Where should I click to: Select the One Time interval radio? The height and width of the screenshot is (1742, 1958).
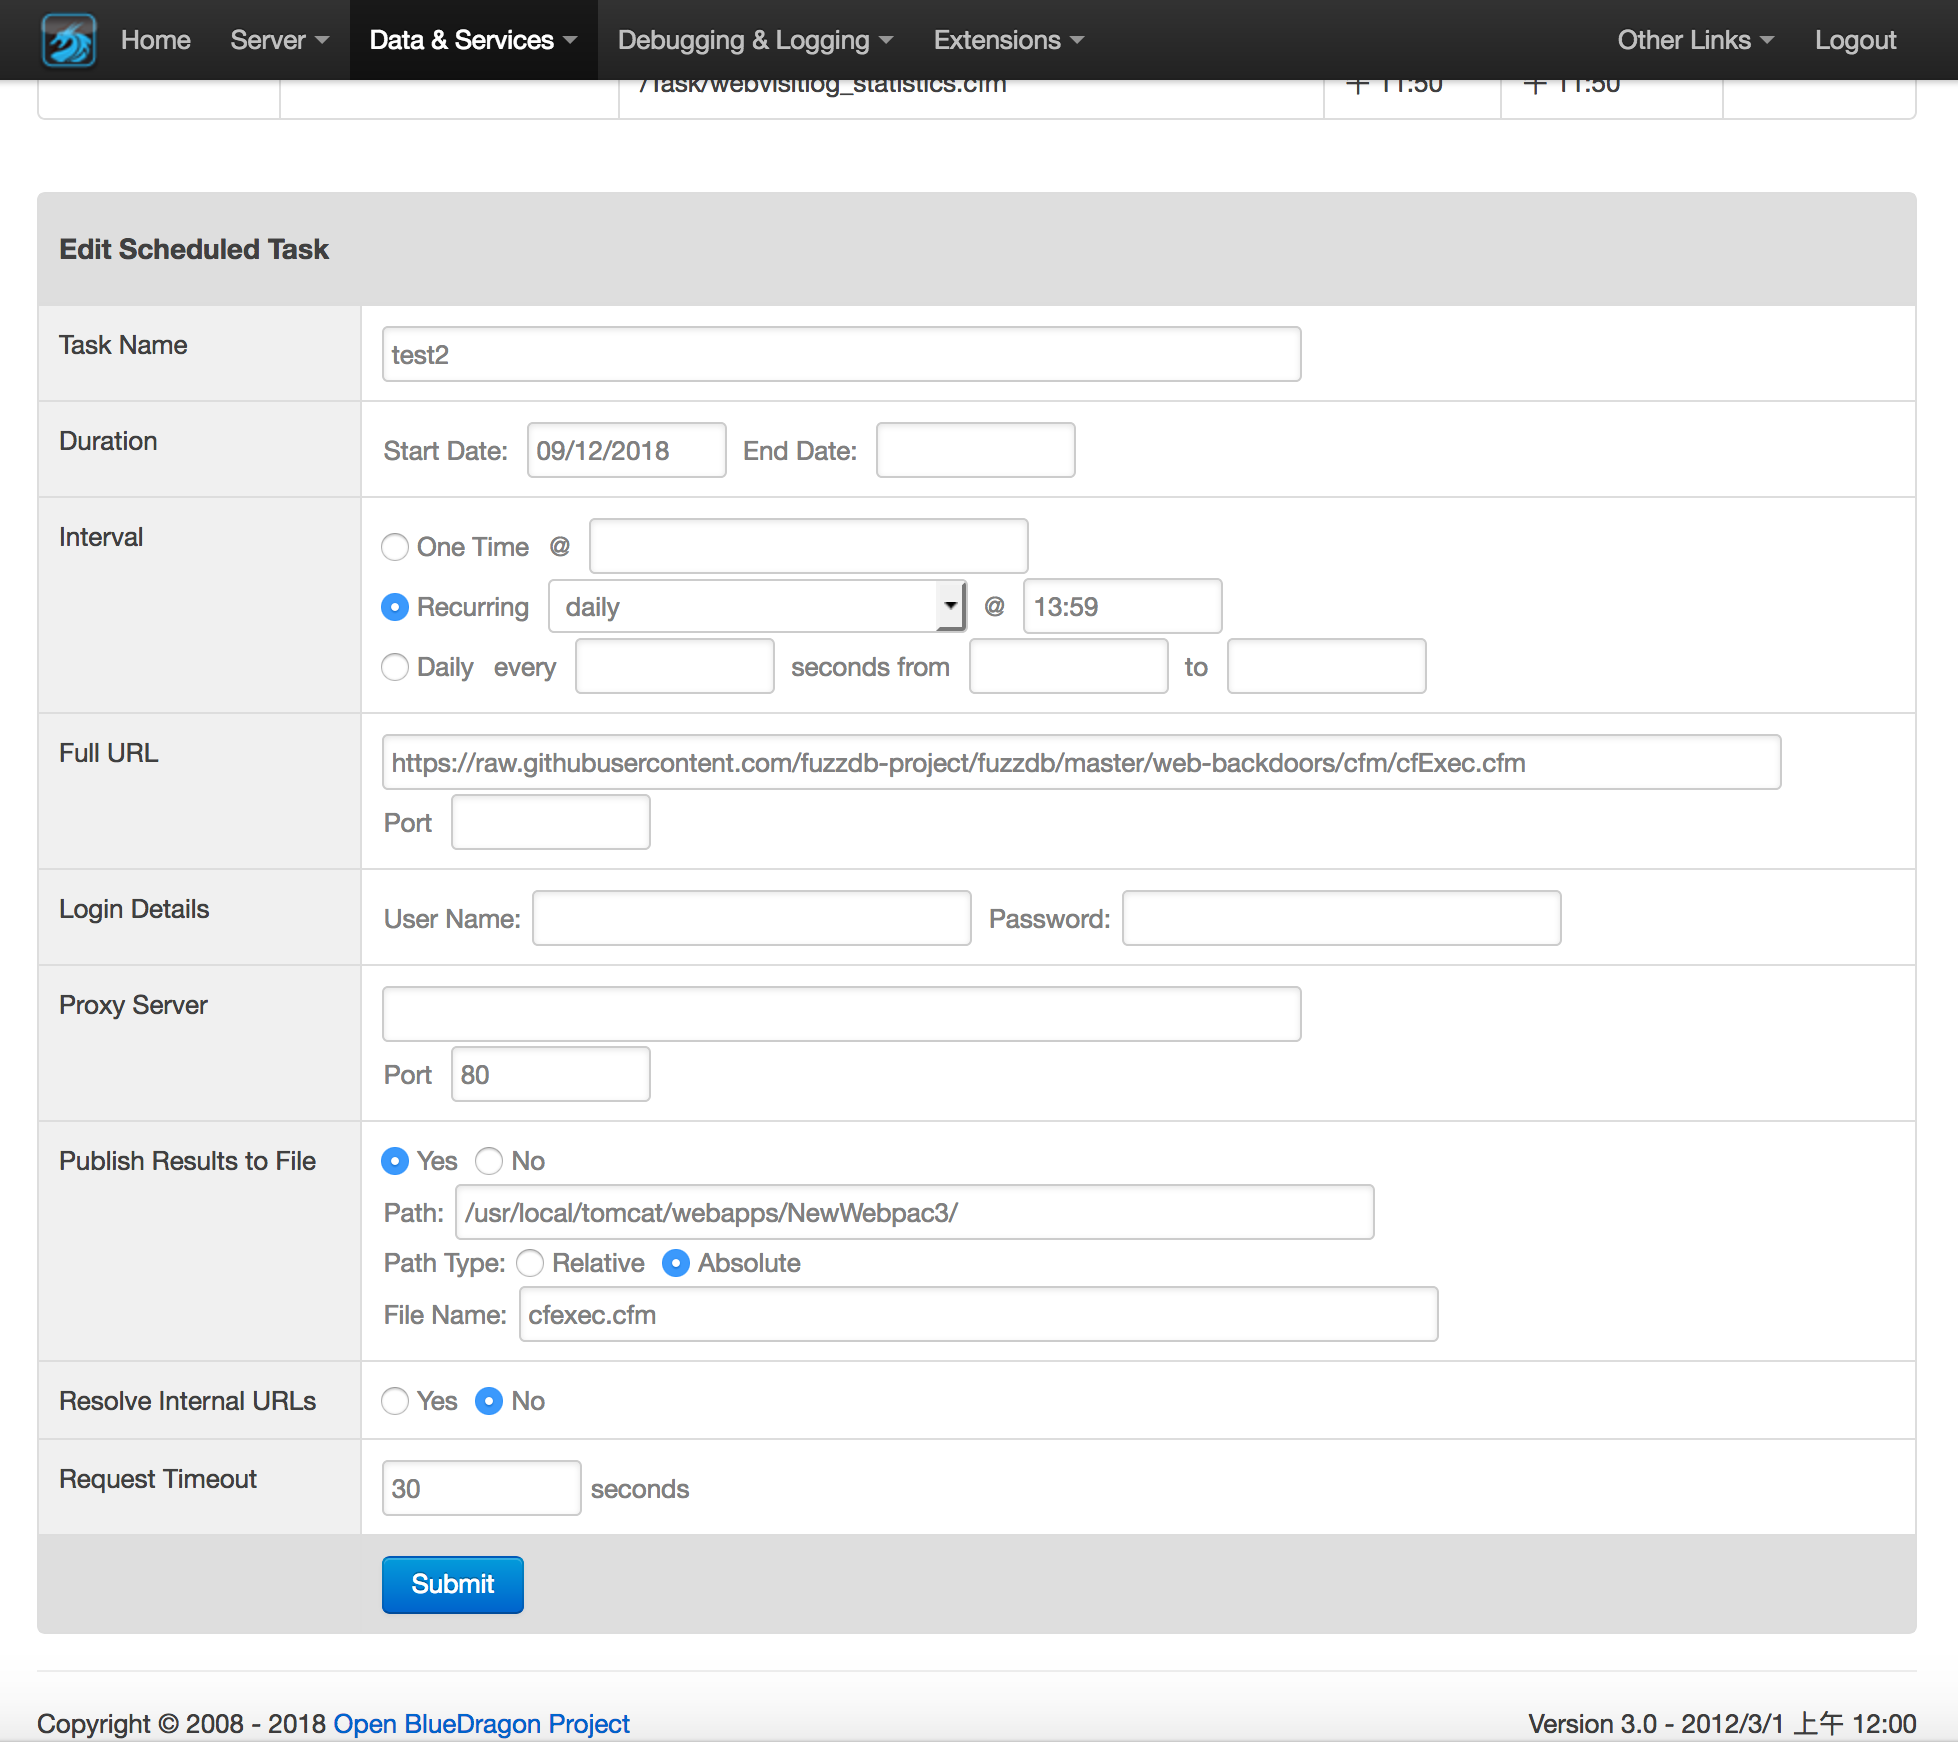(395, 547)
